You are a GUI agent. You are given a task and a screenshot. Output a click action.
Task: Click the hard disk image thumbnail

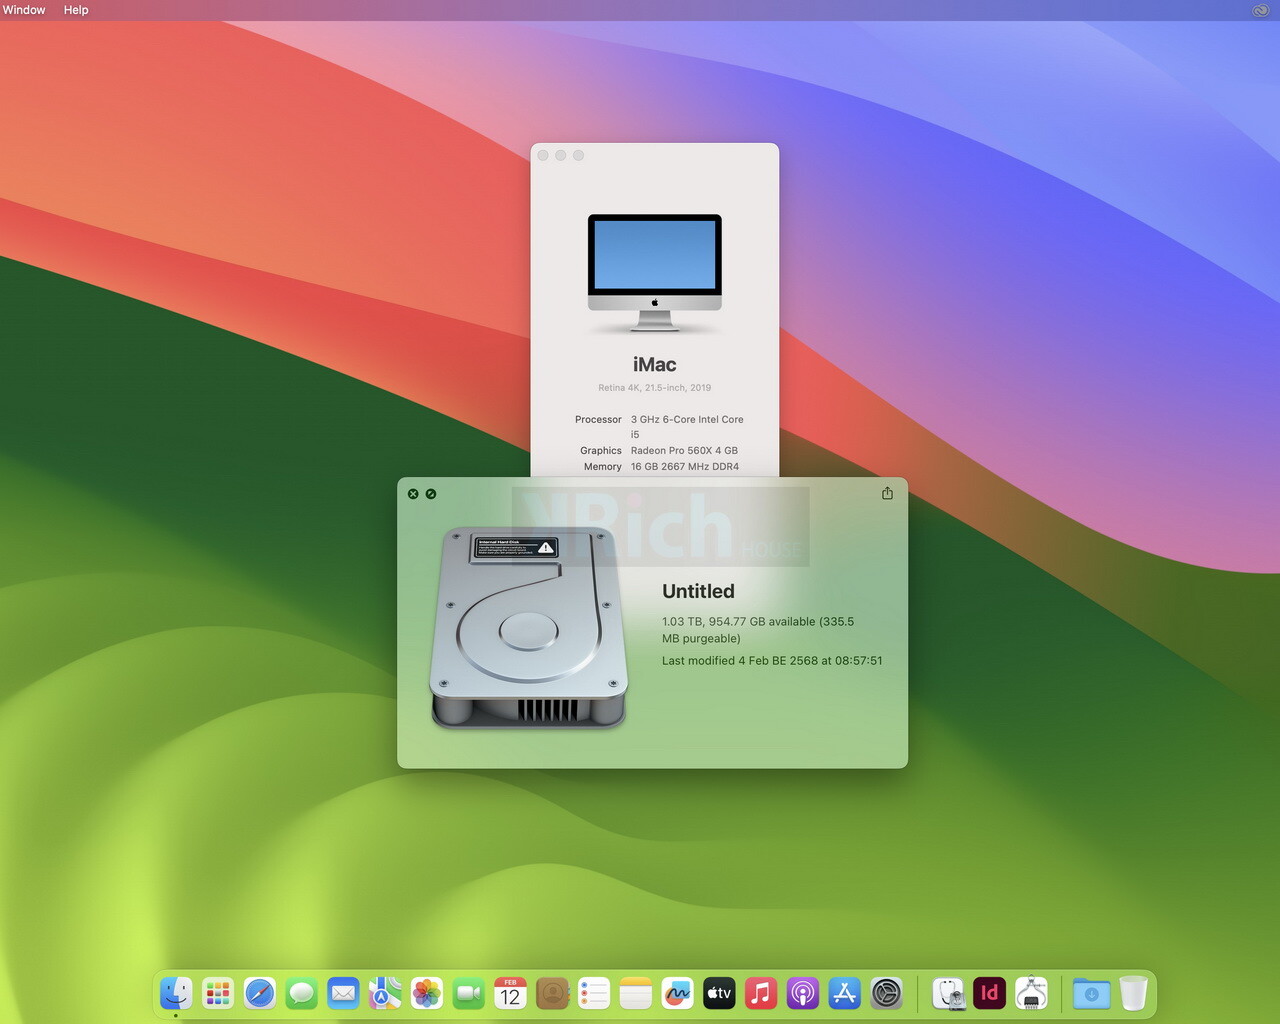coord(529,627)
